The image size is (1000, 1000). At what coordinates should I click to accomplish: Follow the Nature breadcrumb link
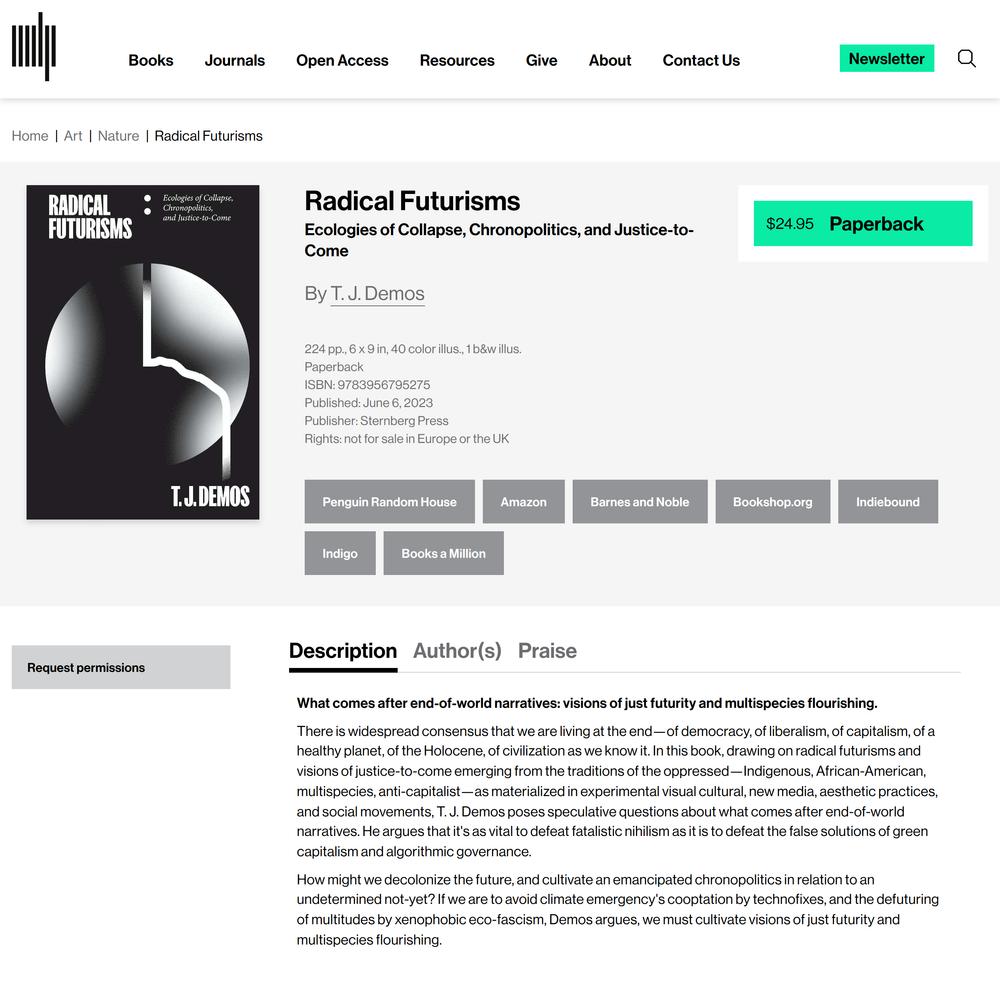click(118, 136)
